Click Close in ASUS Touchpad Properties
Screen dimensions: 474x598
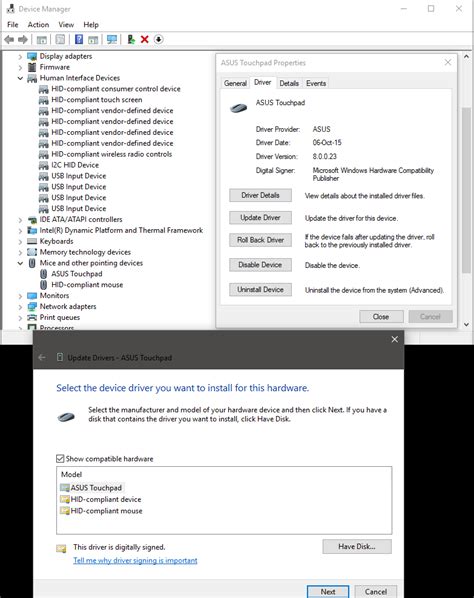pyautogui.click(x=381, y=317)
